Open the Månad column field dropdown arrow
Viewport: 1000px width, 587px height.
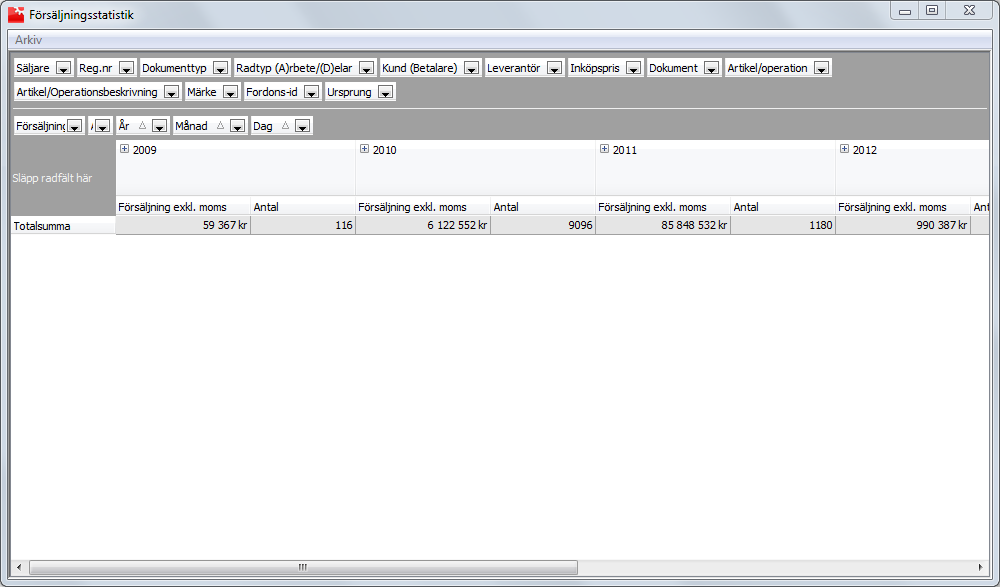pos(237,126)
